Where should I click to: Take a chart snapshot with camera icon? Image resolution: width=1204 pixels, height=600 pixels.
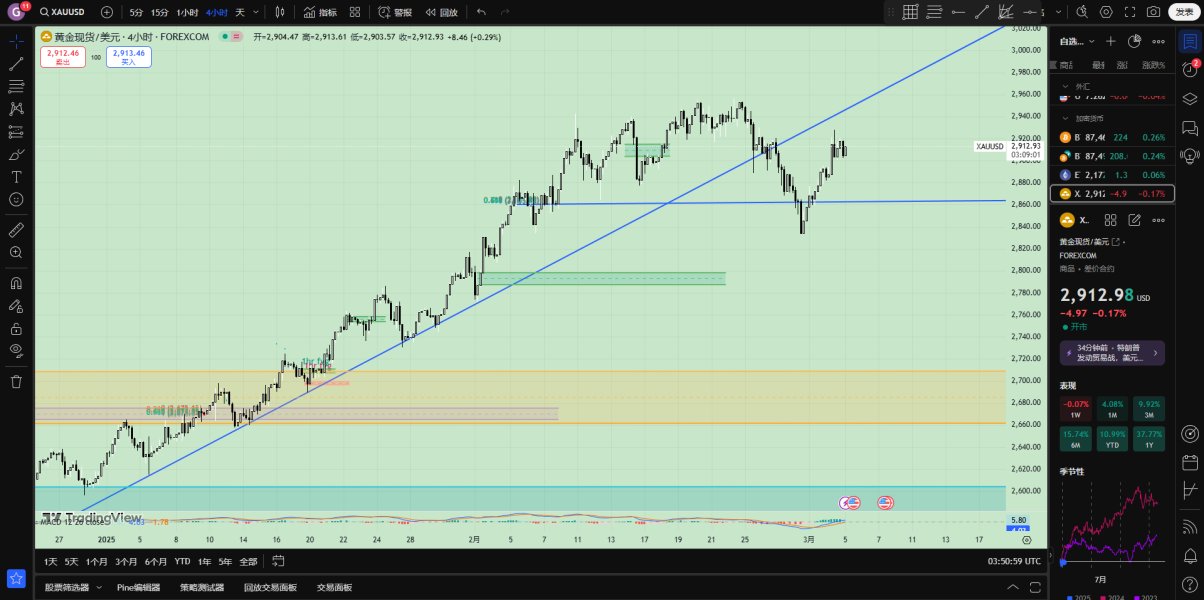1153,12
